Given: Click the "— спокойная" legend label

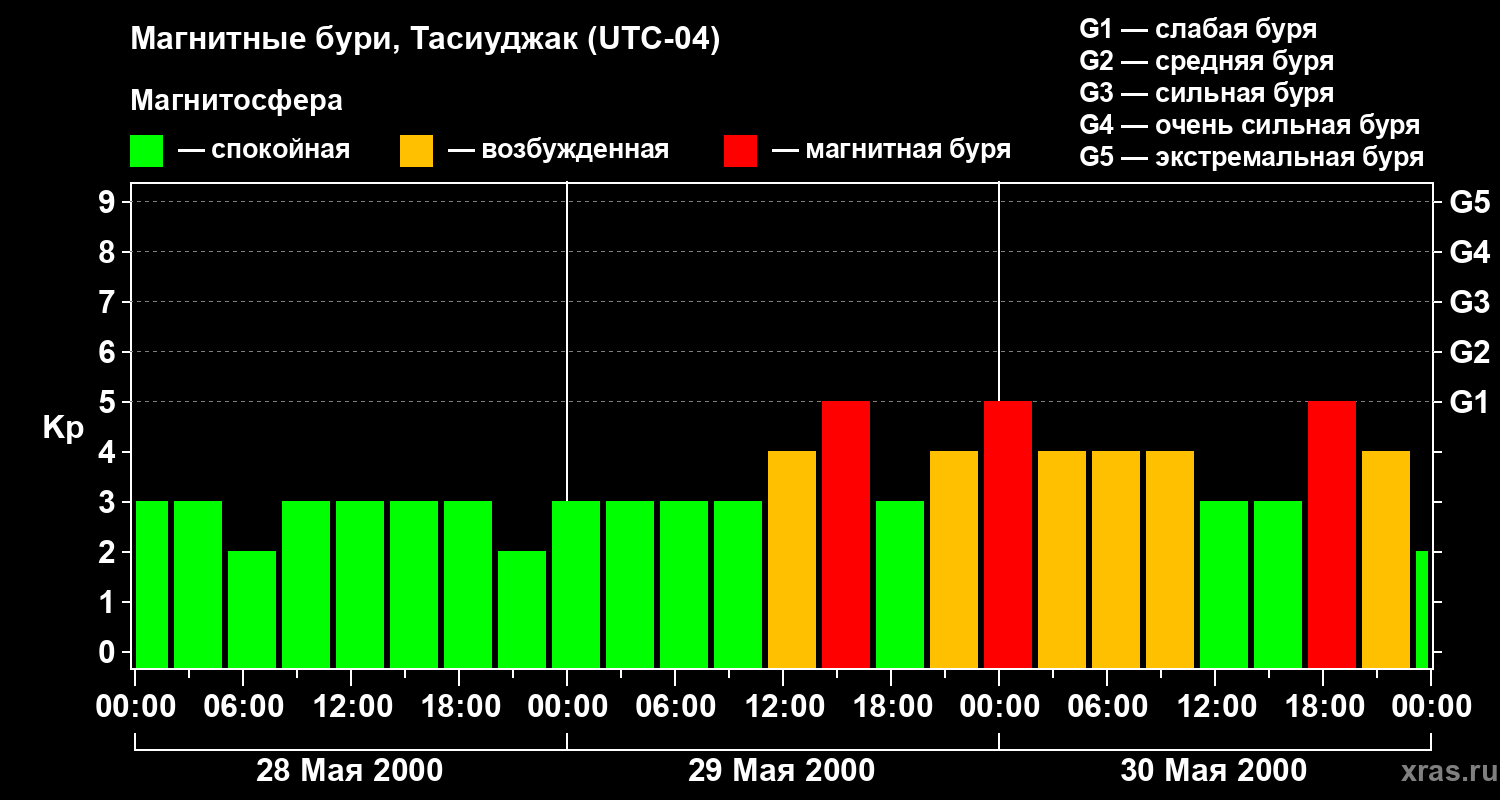Looking at the screenshot, I should coord(264,150).
